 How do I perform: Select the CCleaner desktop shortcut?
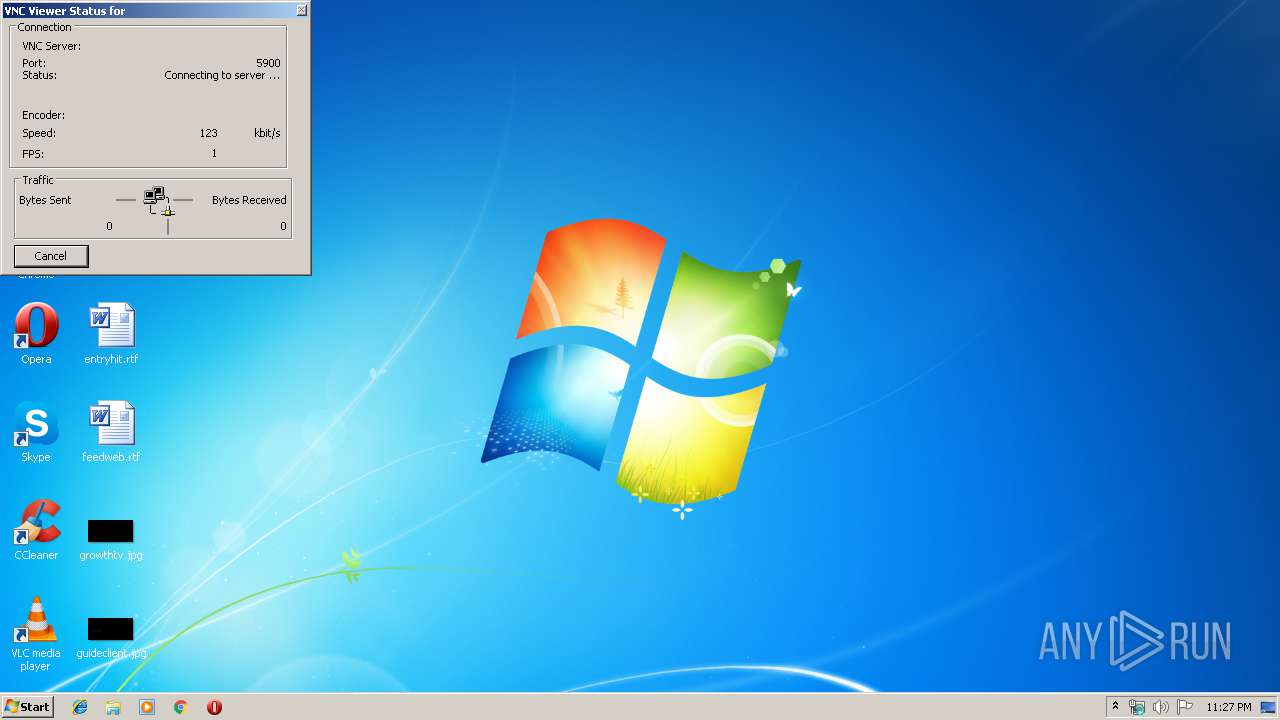click(x=36, y=530)
